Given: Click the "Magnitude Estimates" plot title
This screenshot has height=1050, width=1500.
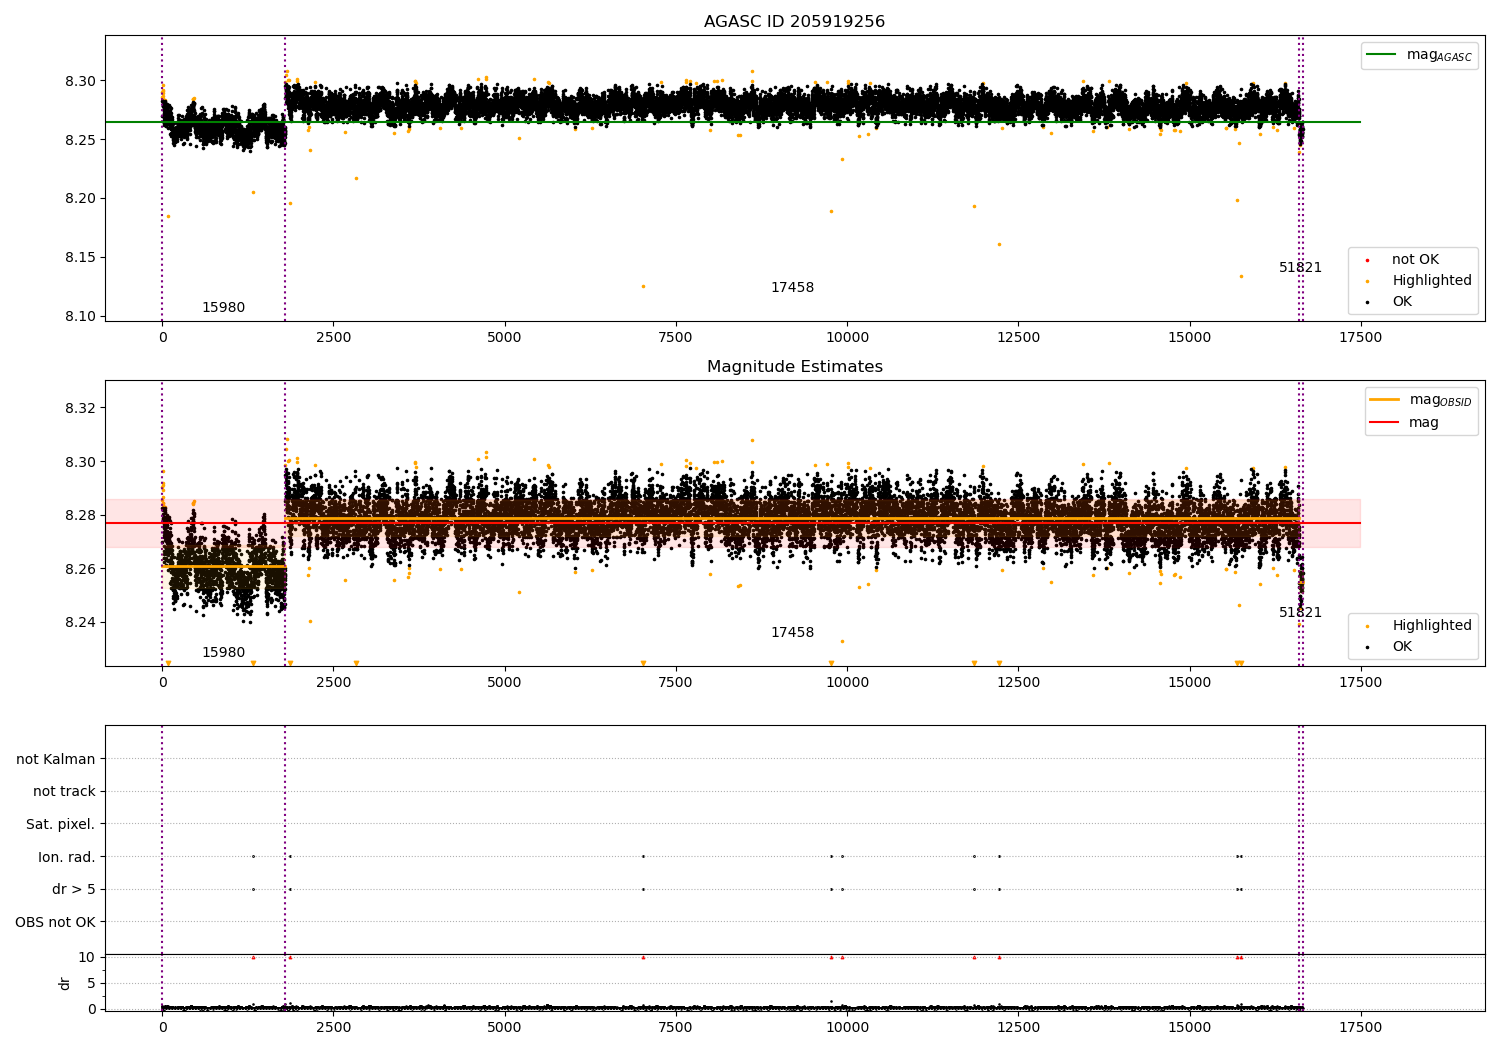Looking at the screenshot, I should (x=794, y=367).
